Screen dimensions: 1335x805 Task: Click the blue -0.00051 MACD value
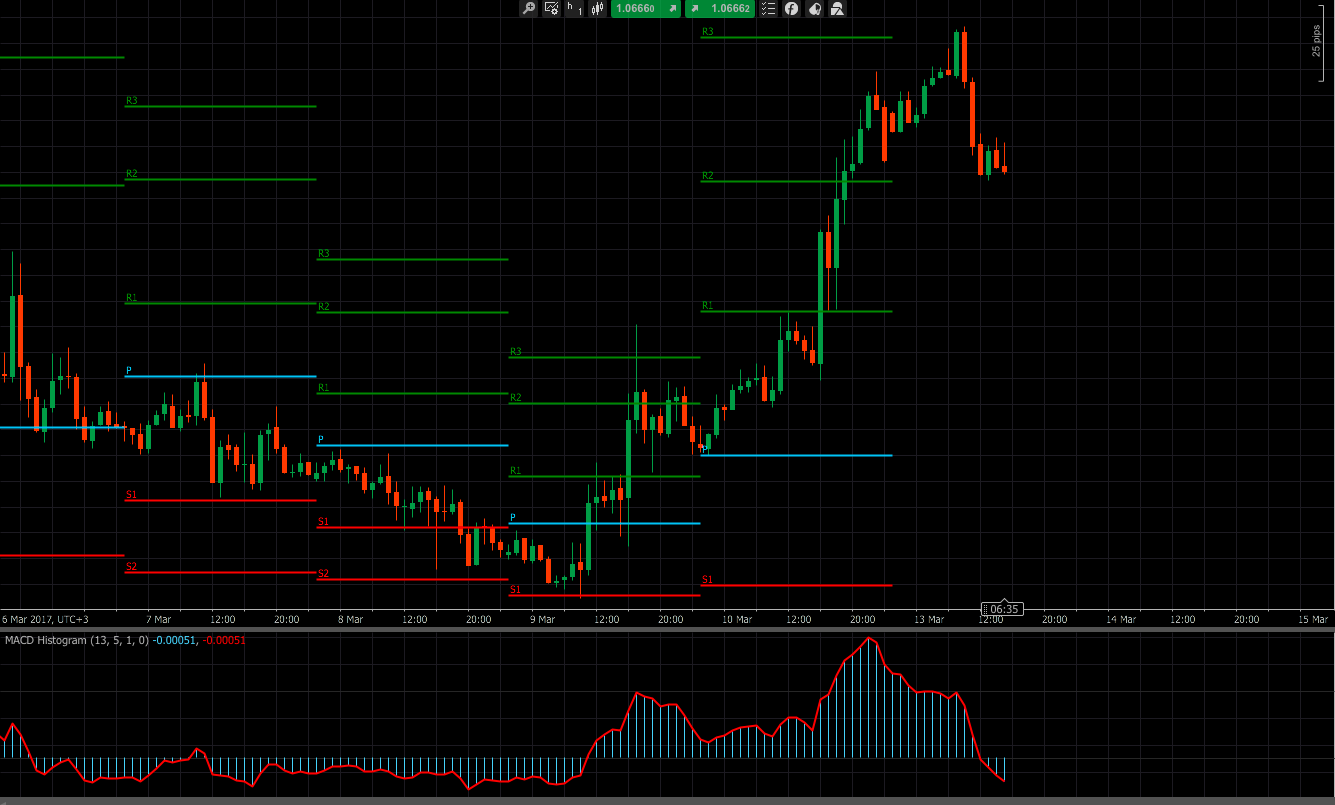(x=176, y=640)
